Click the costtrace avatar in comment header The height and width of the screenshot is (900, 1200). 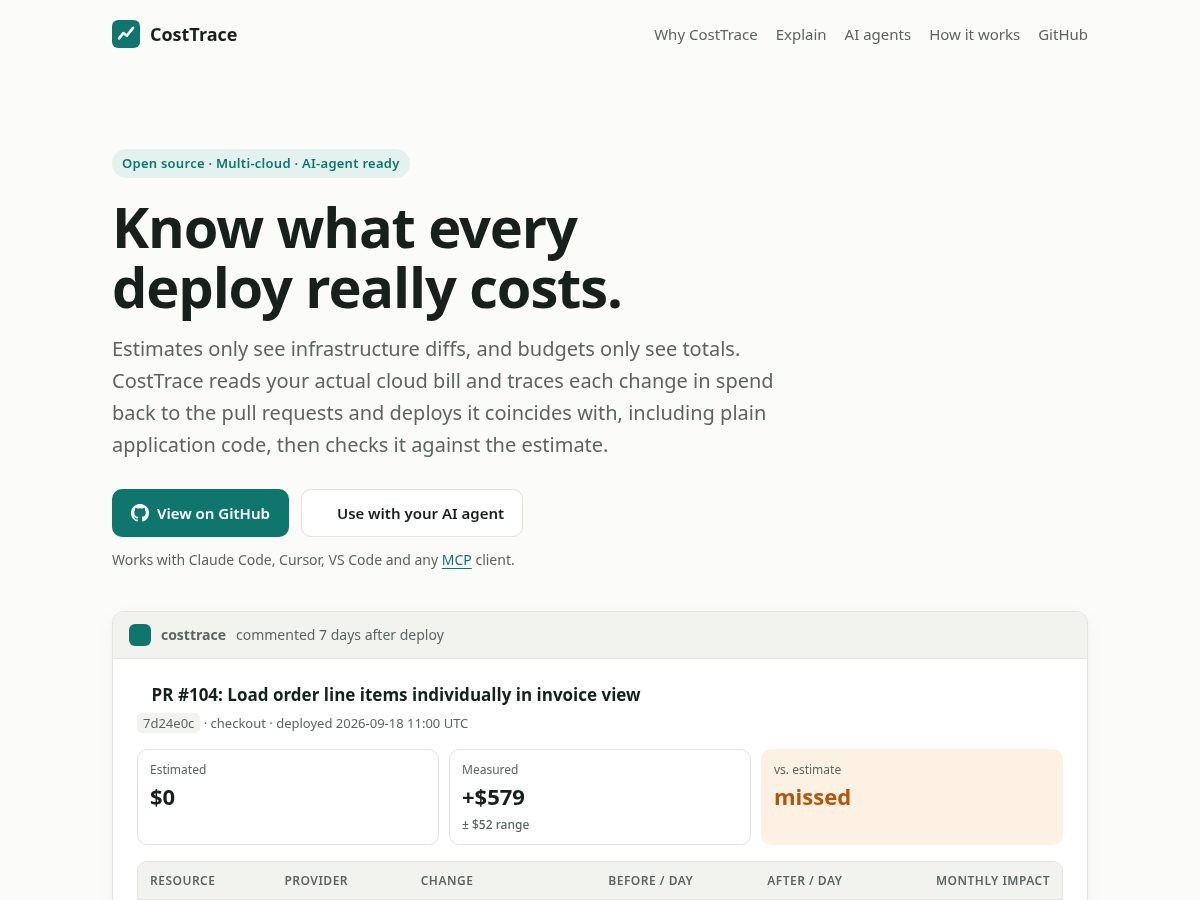click(140, 635)
